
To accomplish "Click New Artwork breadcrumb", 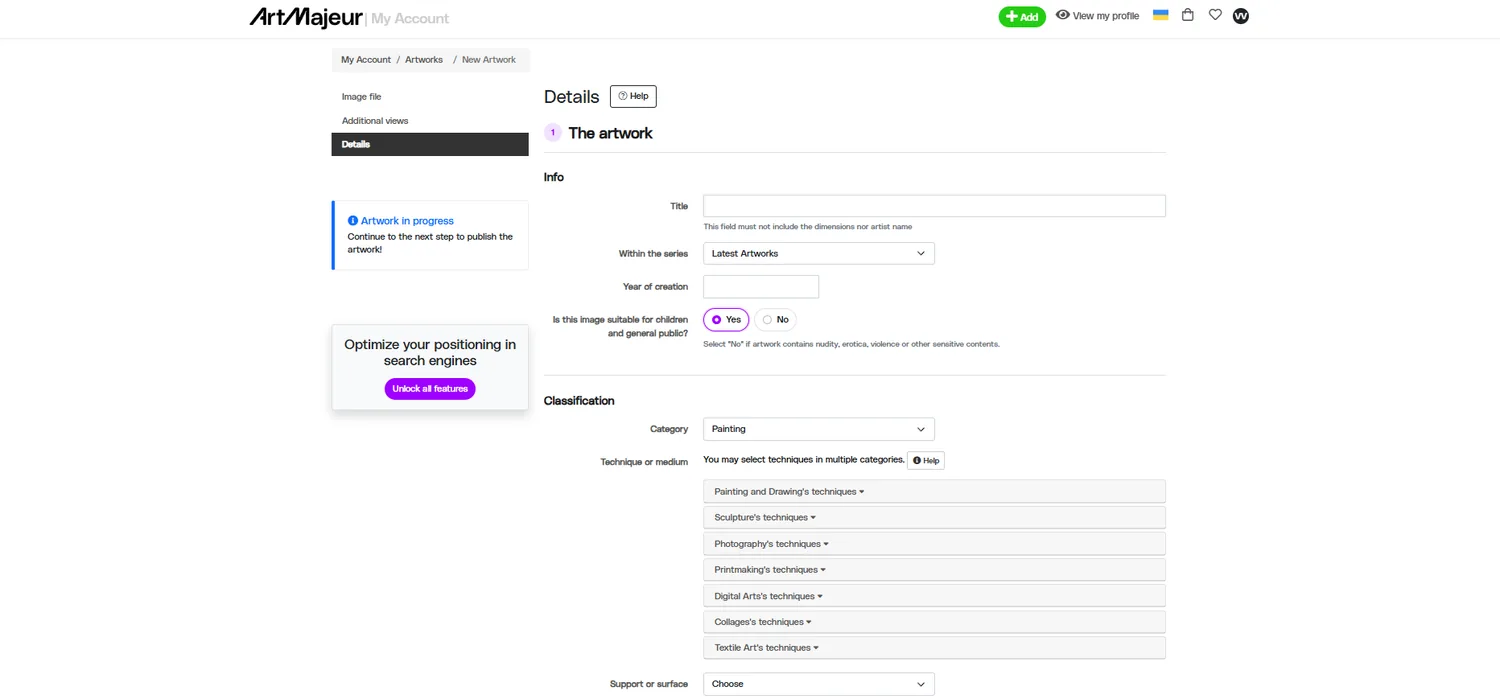I will (489, 60).
